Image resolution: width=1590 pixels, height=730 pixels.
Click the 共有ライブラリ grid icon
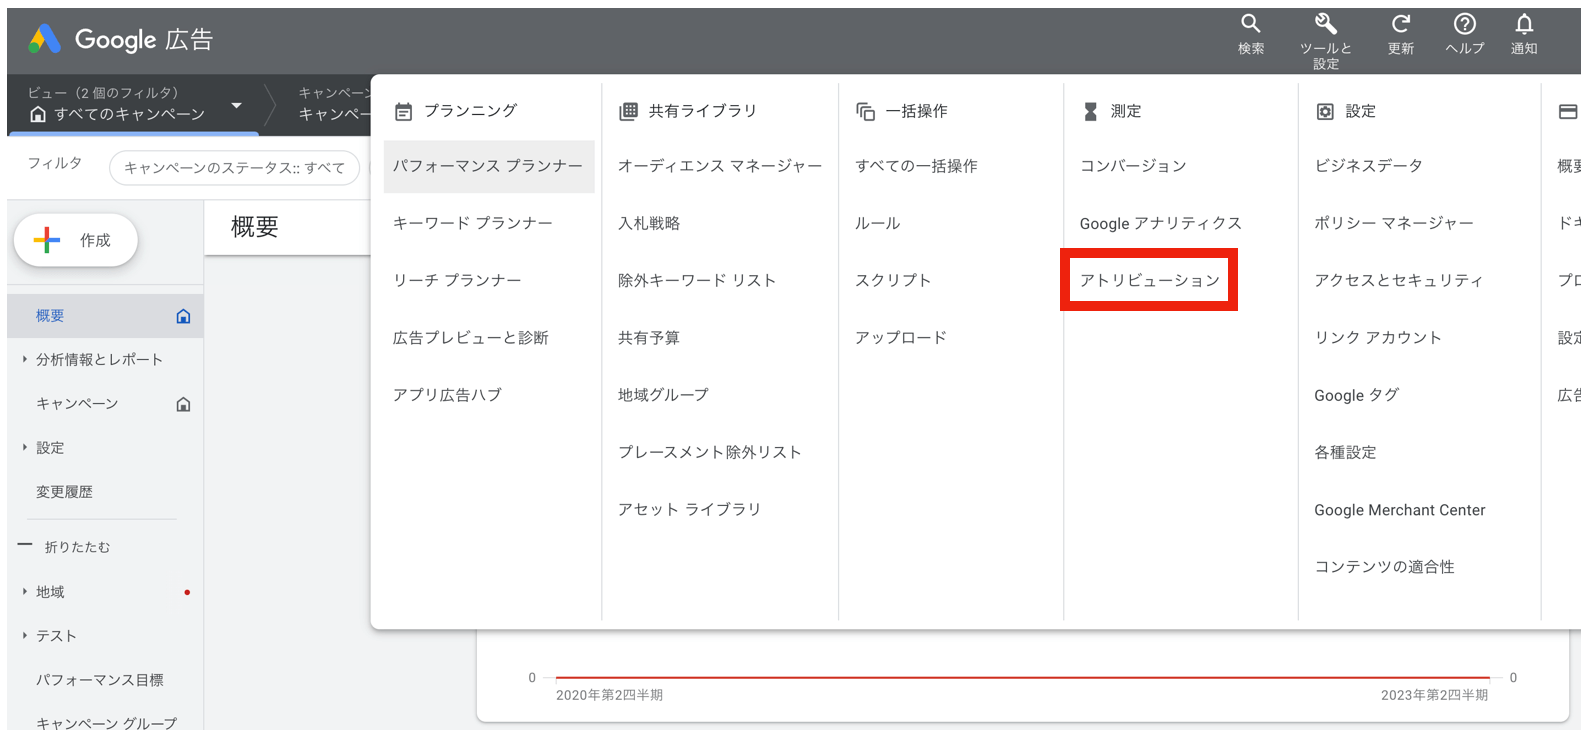click(x=628, y=111)
